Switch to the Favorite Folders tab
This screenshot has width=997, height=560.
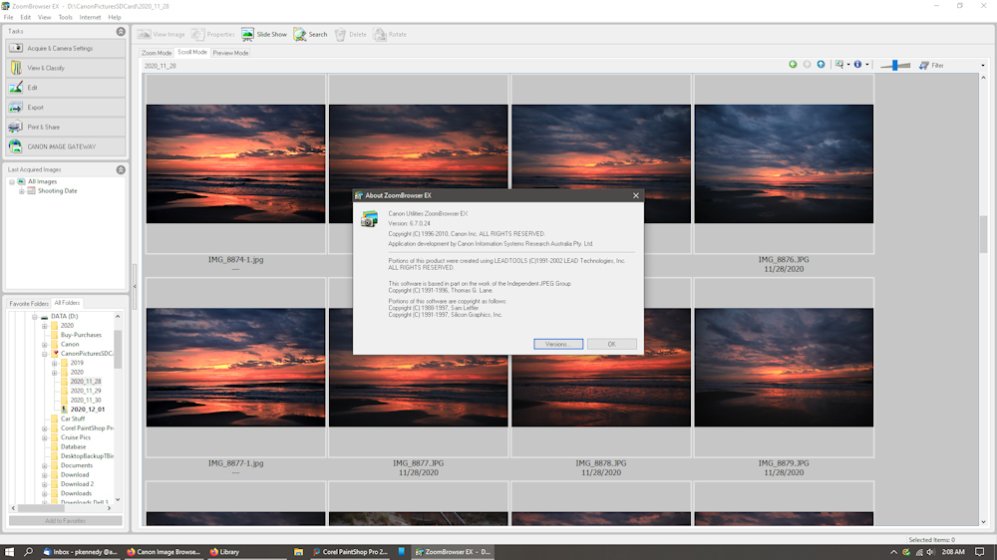pyautogui.click(x=28, y=303)
